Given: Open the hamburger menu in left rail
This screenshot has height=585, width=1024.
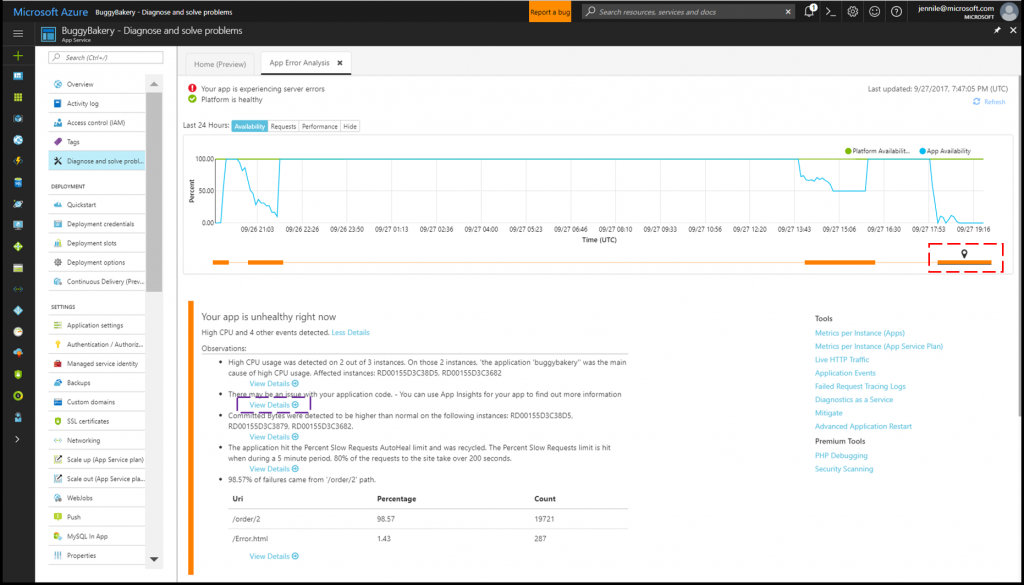Looking at the screenshot, I should tap(18, 33).
